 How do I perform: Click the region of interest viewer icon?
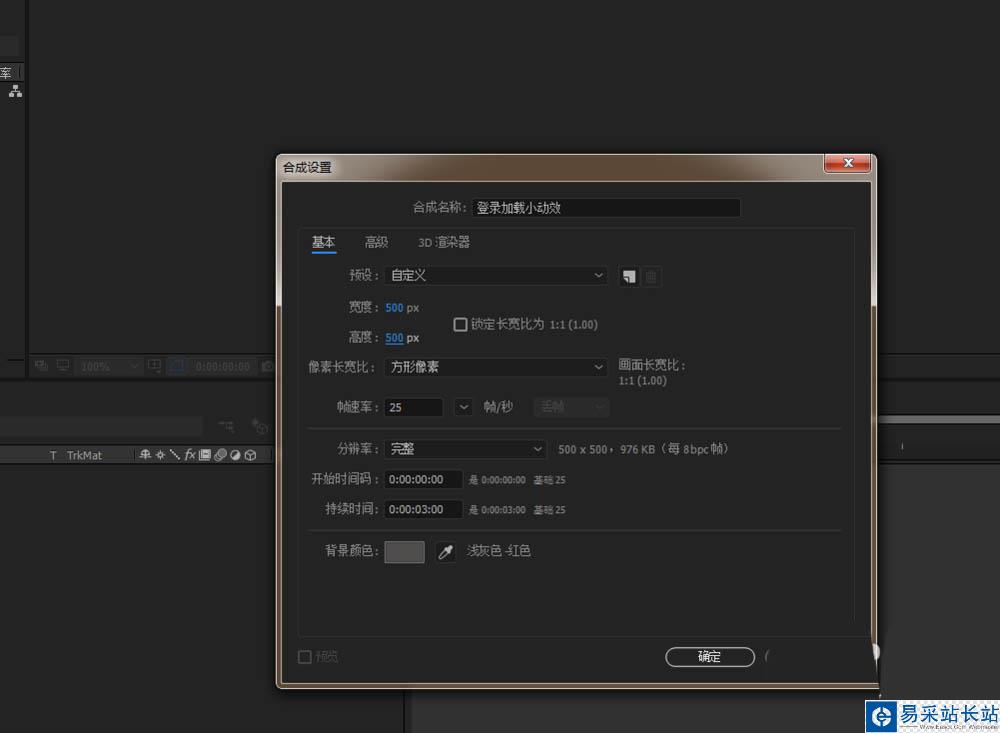(154, 366)
